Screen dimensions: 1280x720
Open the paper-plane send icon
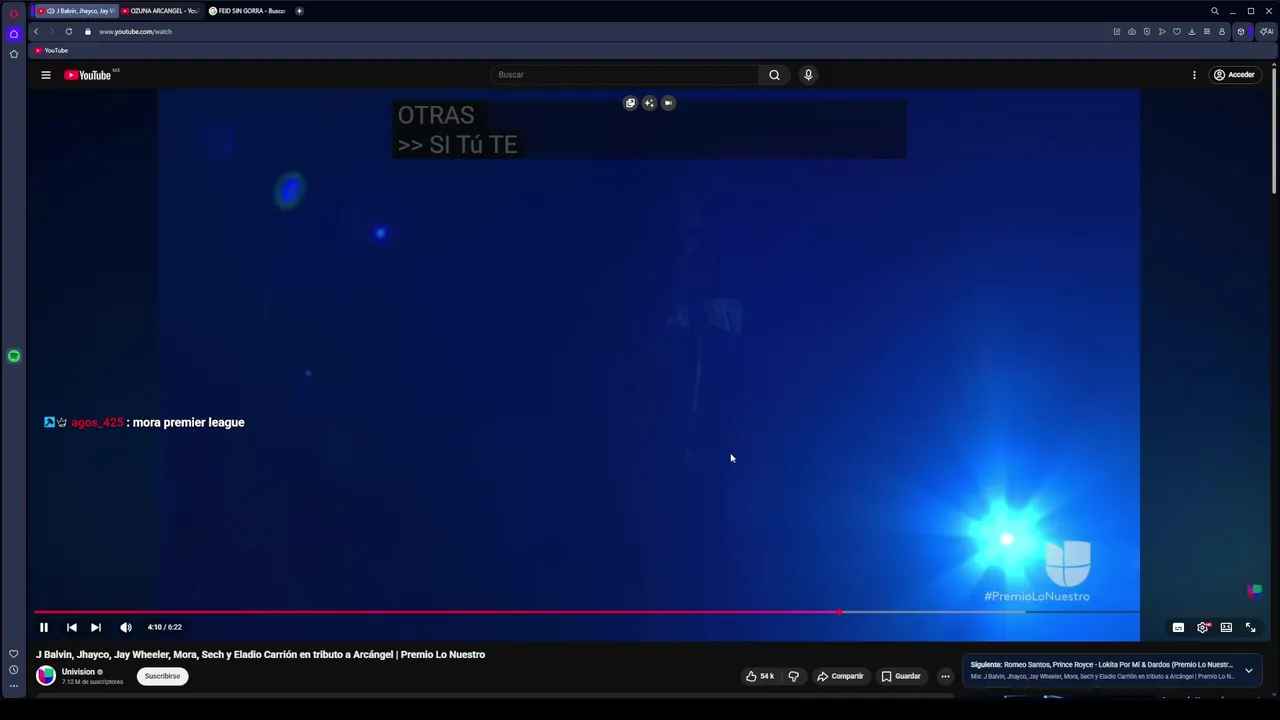(1162, 31)
